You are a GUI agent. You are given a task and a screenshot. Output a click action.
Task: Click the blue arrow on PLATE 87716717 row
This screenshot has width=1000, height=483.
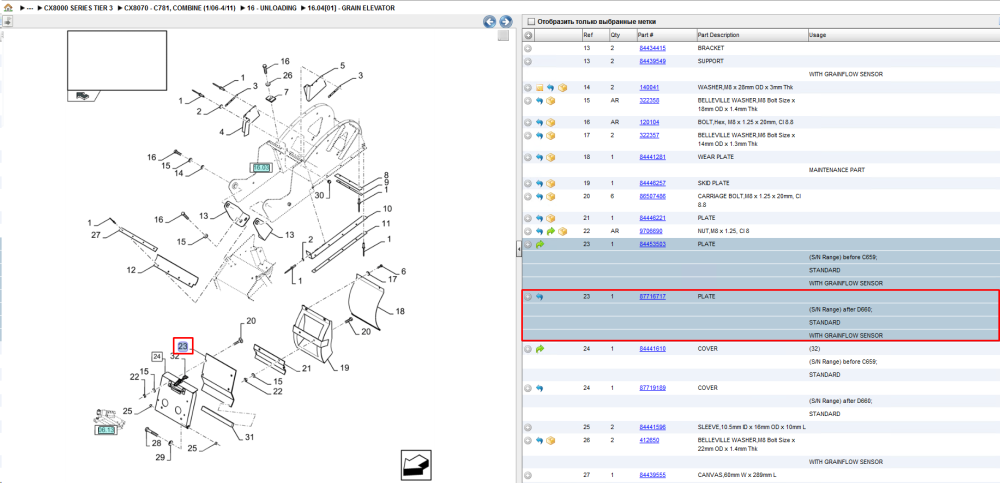click(540, 297)
